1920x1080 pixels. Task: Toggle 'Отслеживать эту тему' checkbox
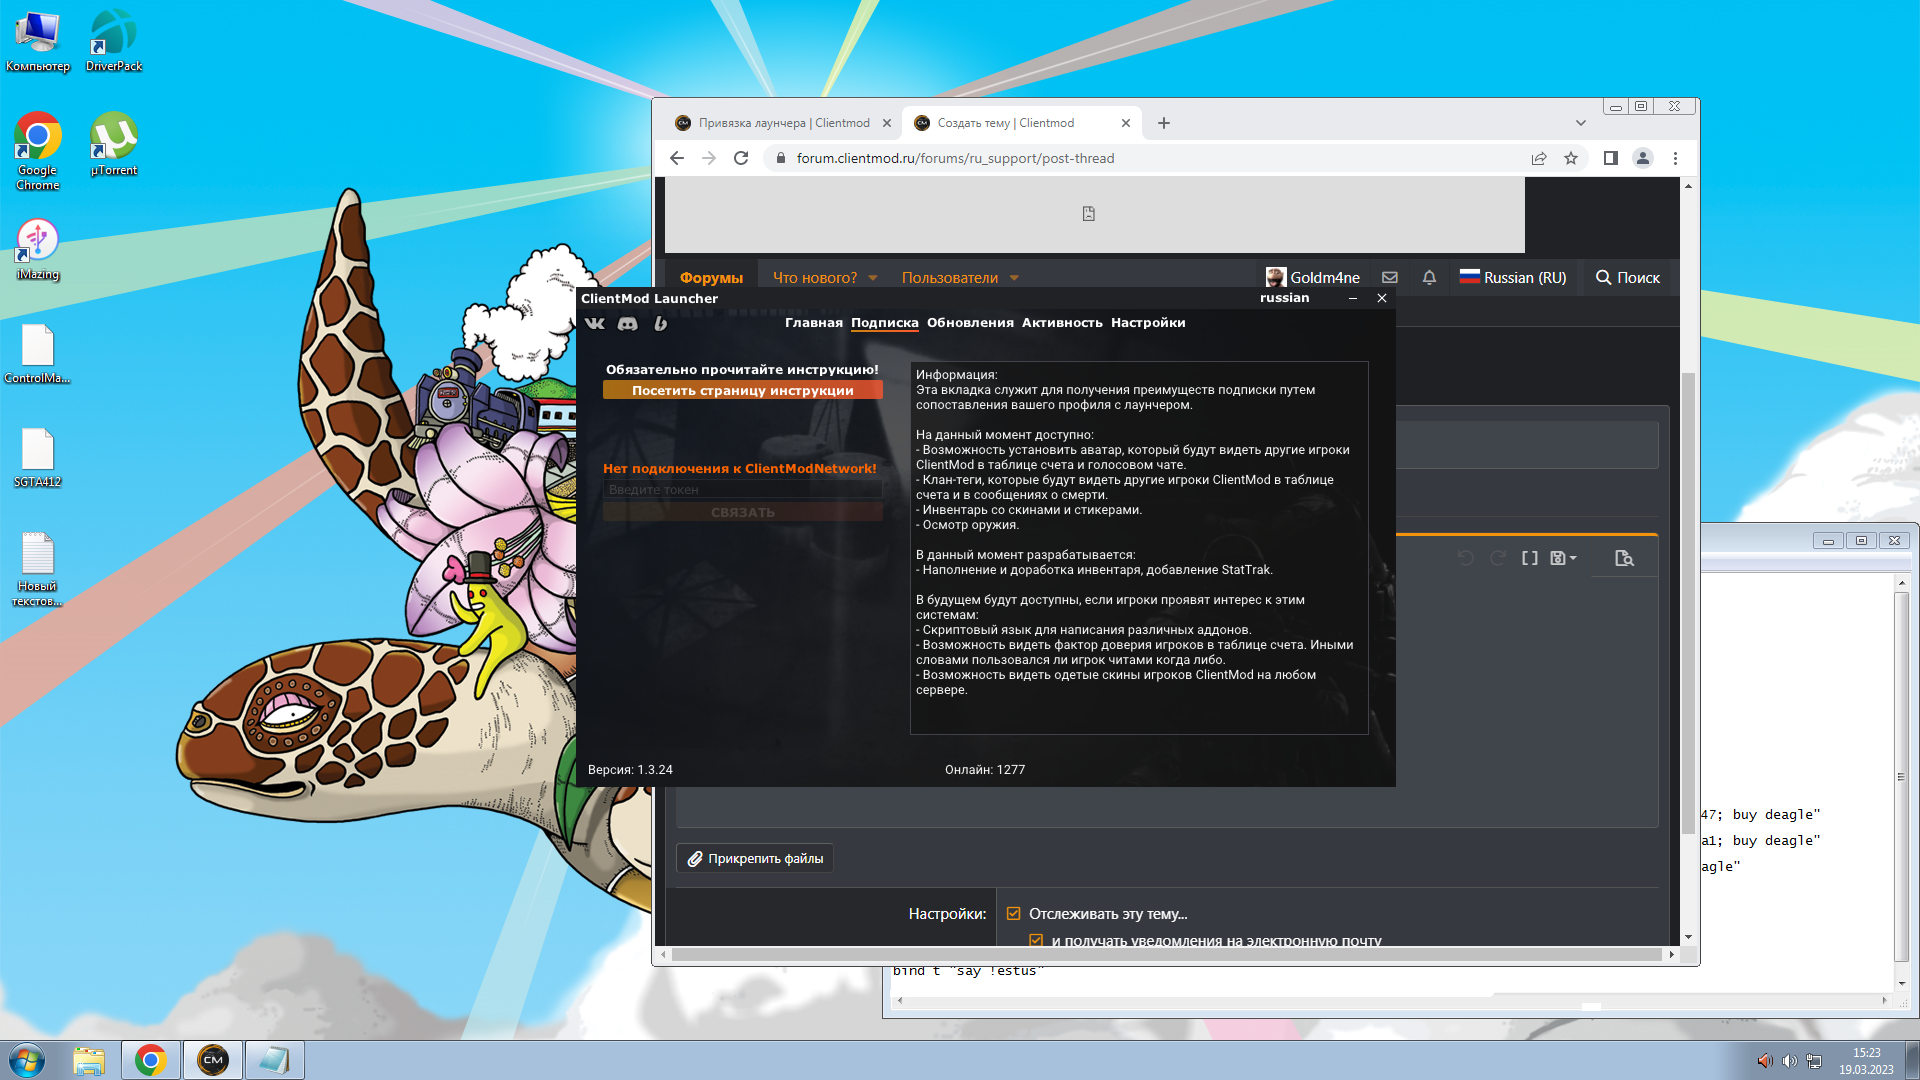tap(1013, 914)
